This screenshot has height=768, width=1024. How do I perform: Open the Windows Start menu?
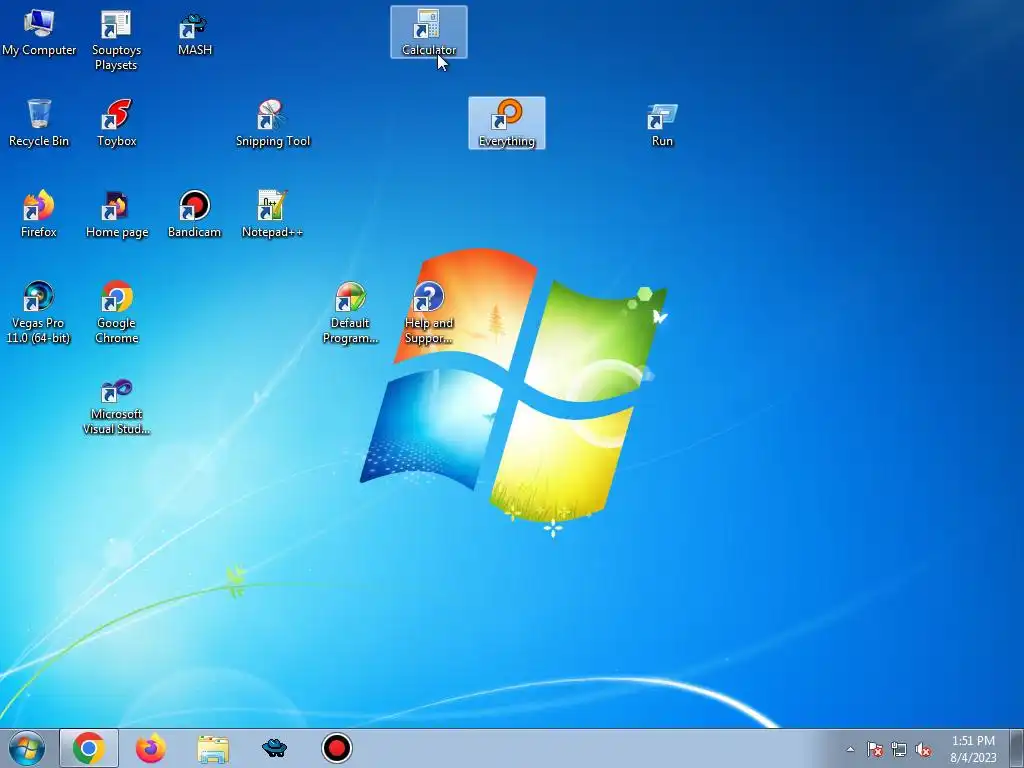(27, 748)
